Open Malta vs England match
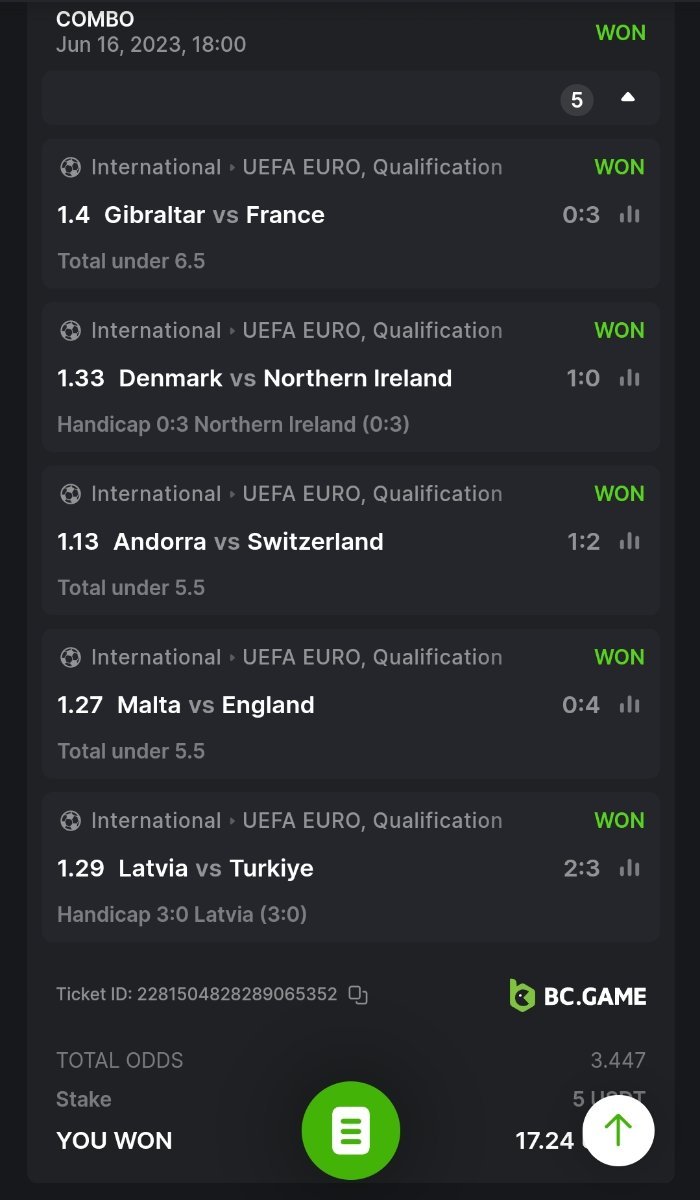Viewport: 700px width, 1200px height. pos(215,705)
